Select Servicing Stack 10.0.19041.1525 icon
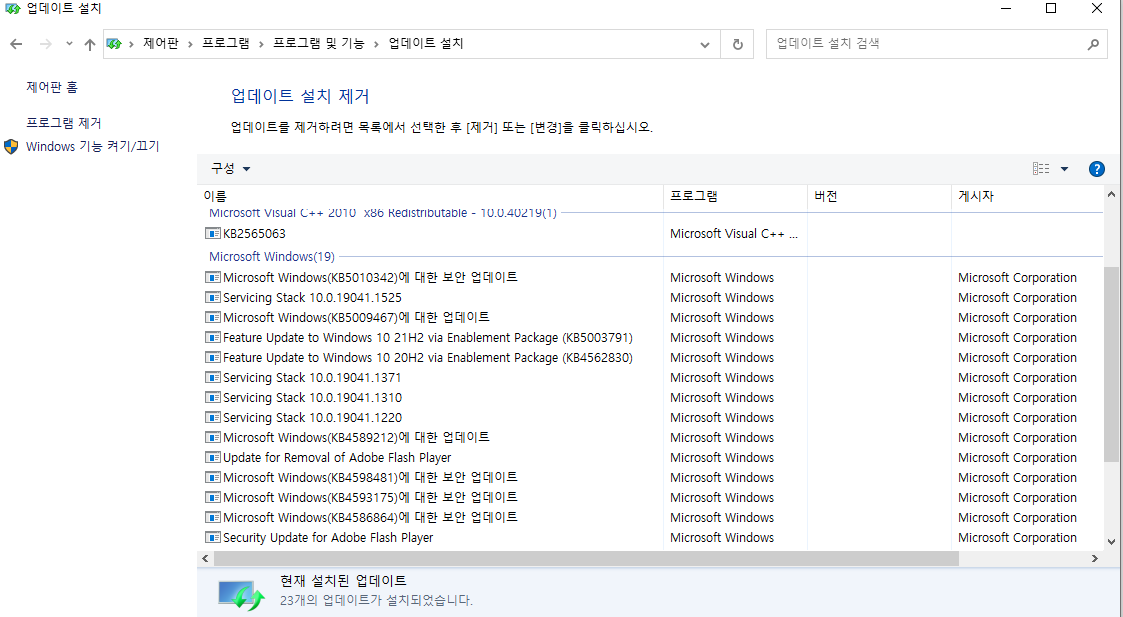 pos(213,297)
